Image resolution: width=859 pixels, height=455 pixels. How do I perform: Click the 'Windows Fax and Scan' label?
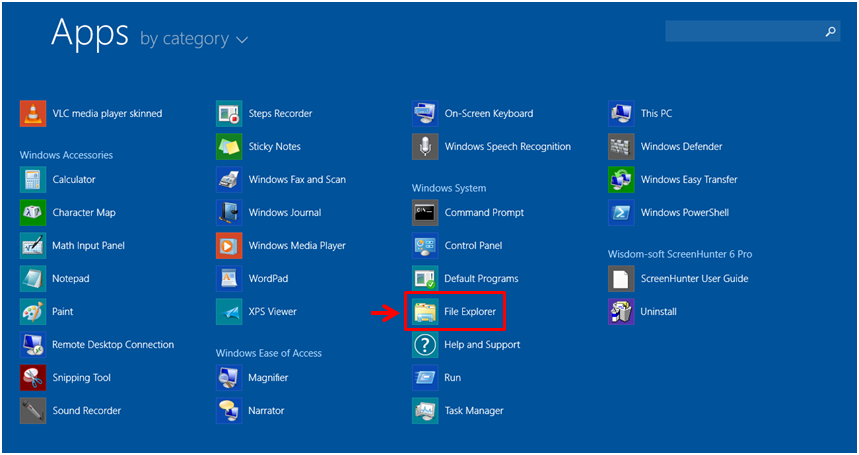(x=297, y=180)
